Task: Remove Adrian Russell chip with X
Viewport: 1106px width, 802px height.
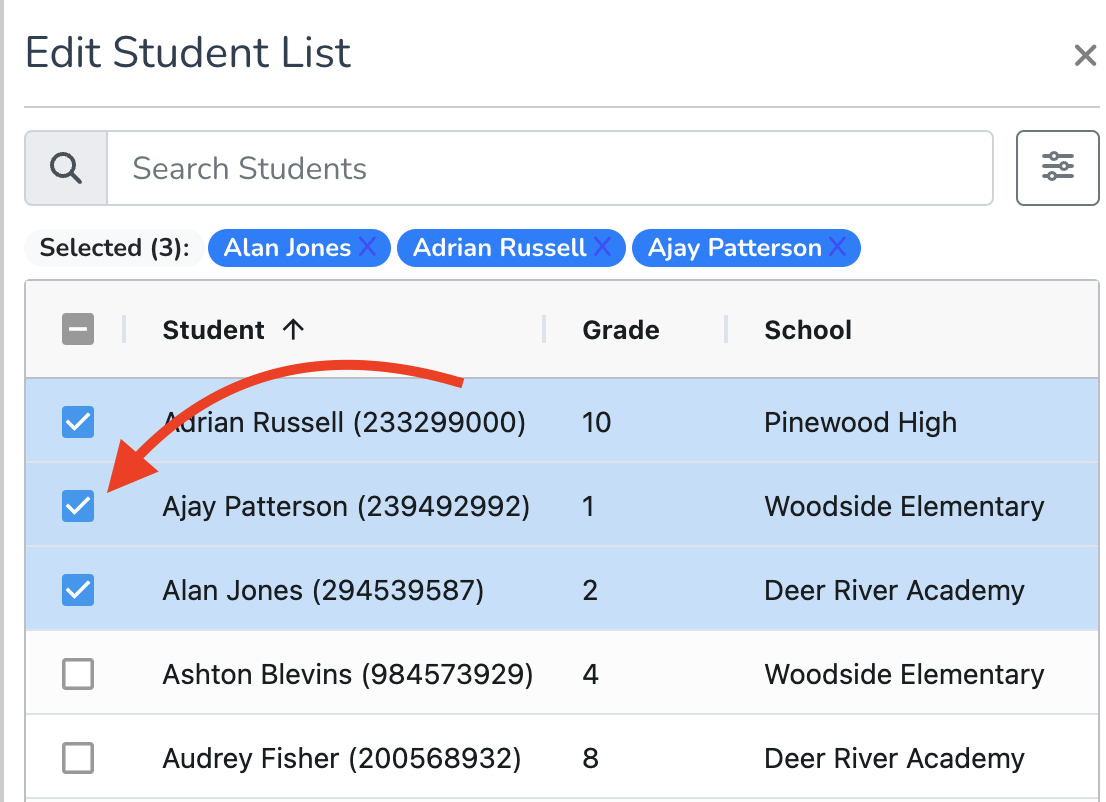Action: [x=602, y=247]
